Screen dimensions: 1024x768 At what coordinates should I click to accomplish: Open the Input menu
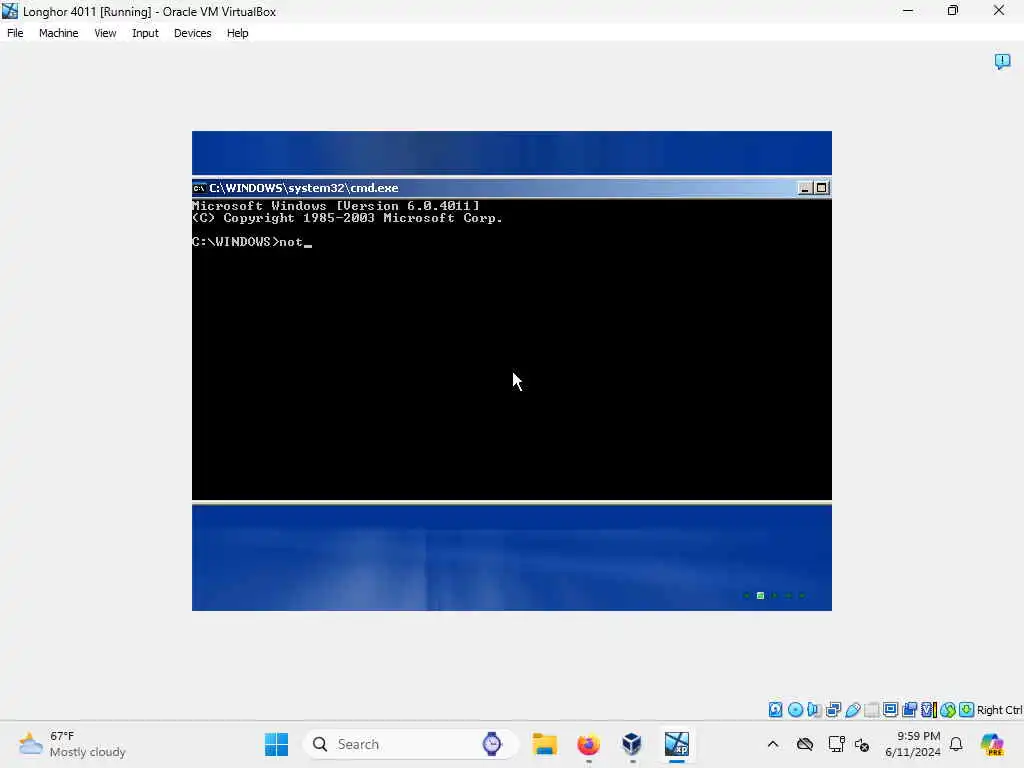145,33
